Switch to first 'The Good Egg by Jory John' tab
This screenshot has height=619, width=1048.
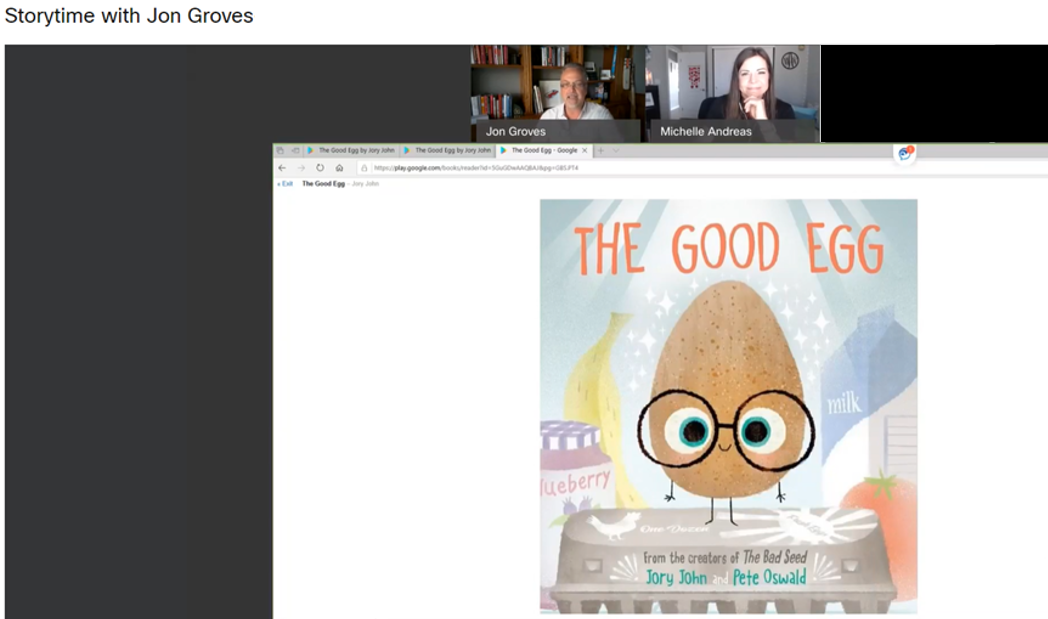pyautogui.click(x=351, y=150)
